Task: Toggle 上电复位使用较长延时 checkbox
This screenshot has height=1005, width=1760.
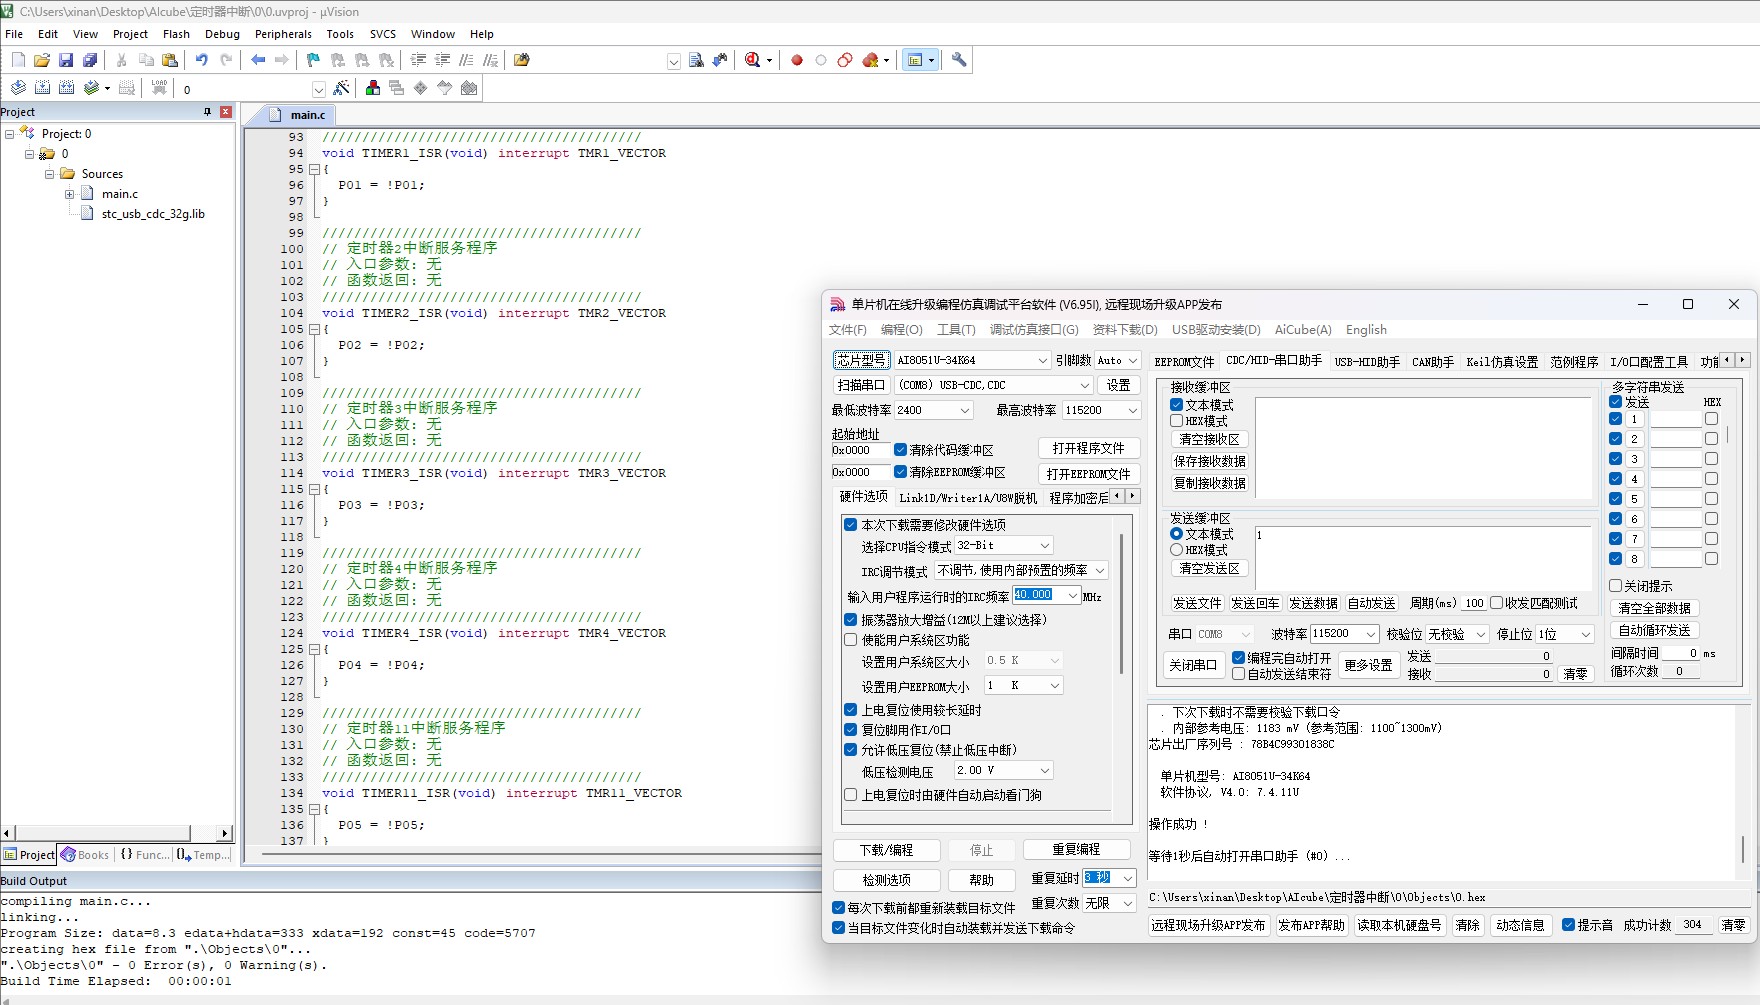Action: pos(850,710)
